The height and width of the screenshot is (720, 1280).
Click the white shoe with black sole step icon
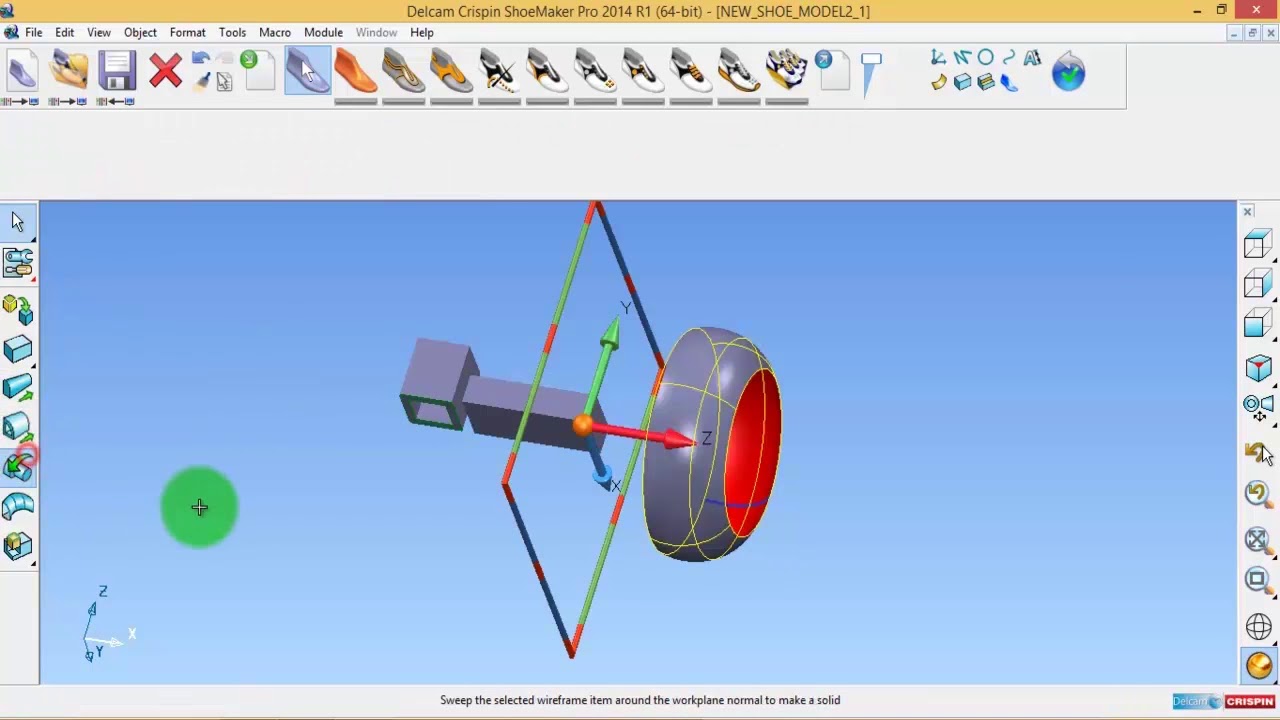pyautogui.click(x=547, y=72)
